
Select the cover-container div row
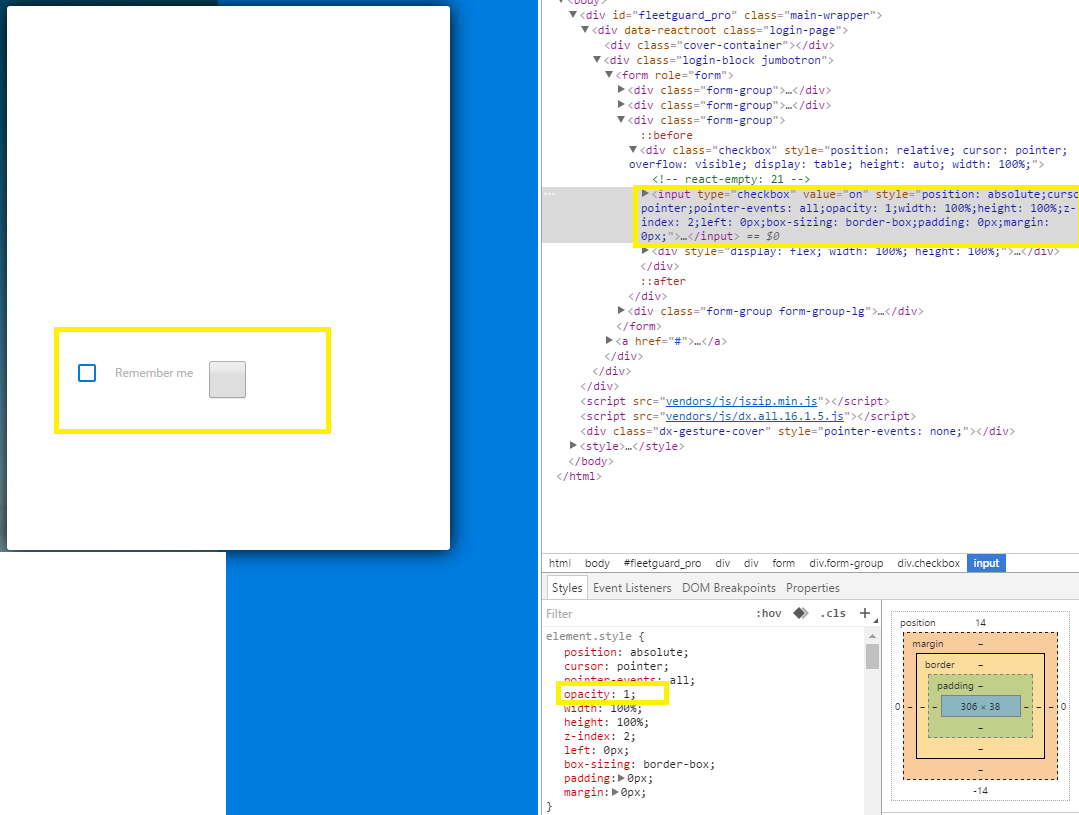point(719,45)
